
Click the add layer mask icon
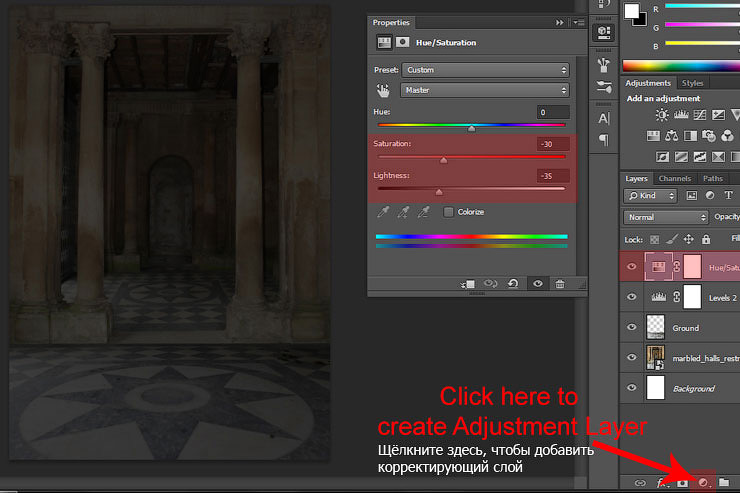pos(682,483)
